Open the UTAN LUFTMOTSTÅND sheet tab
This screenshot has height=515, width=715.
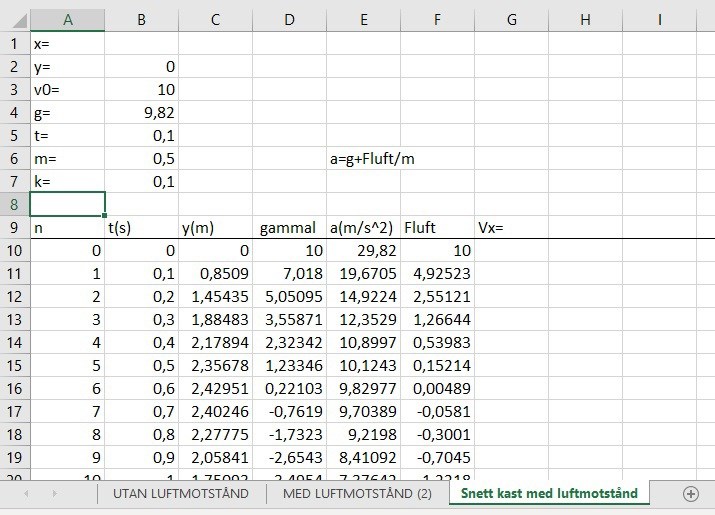(183, 494)
